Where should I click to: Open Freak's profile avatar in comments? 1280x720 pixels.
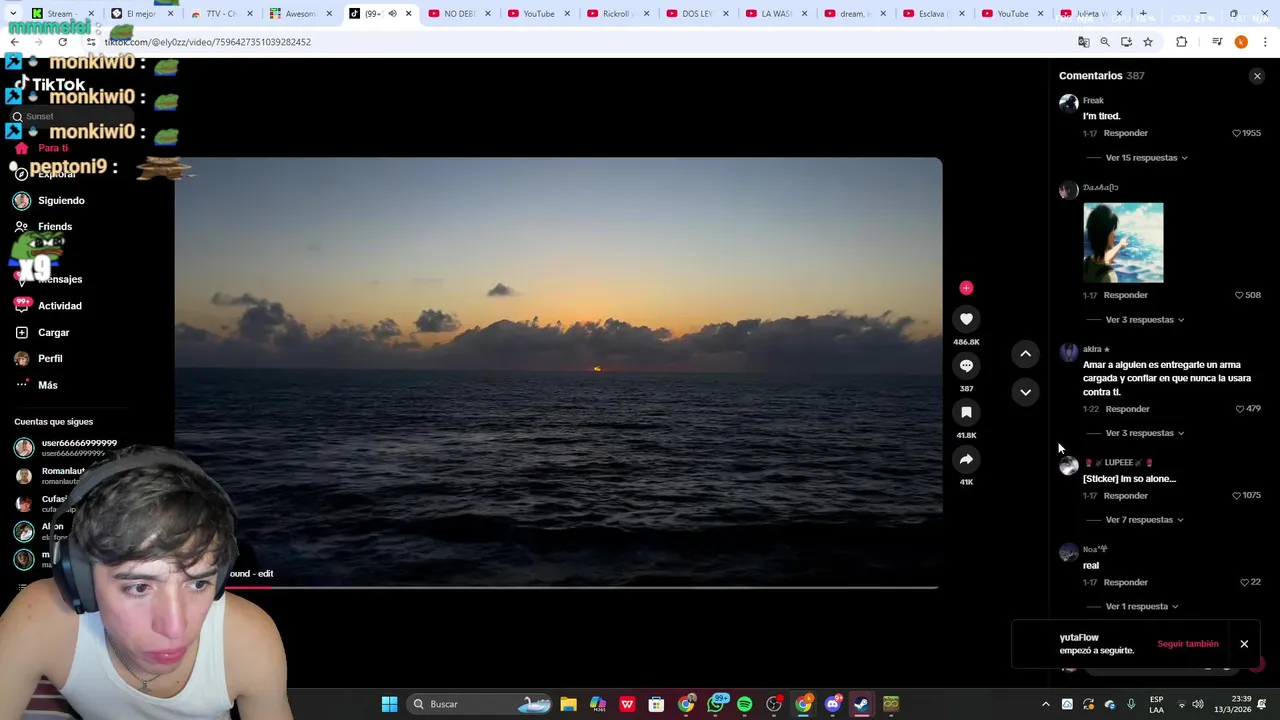pyautogui.click(x=1068, y=103)
